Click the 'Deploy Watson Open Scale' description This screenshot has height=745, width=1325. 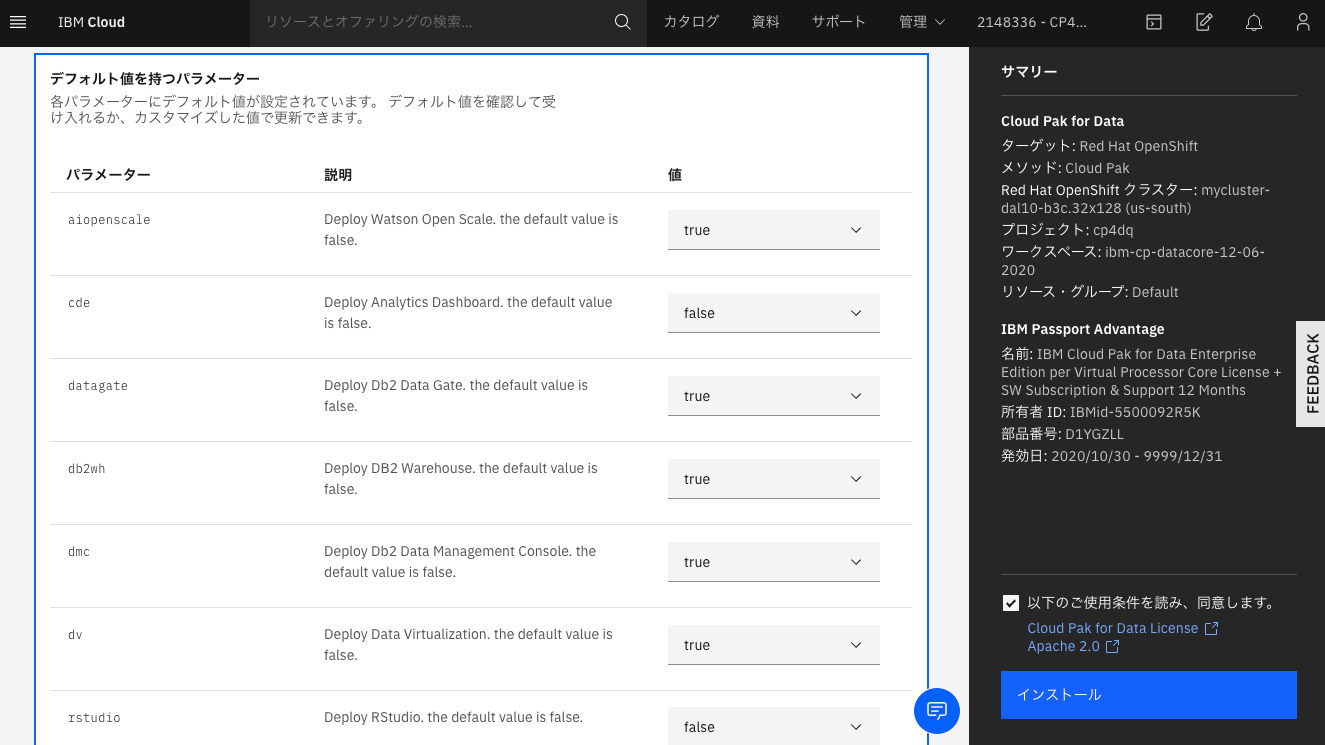(x=471, y=230)
